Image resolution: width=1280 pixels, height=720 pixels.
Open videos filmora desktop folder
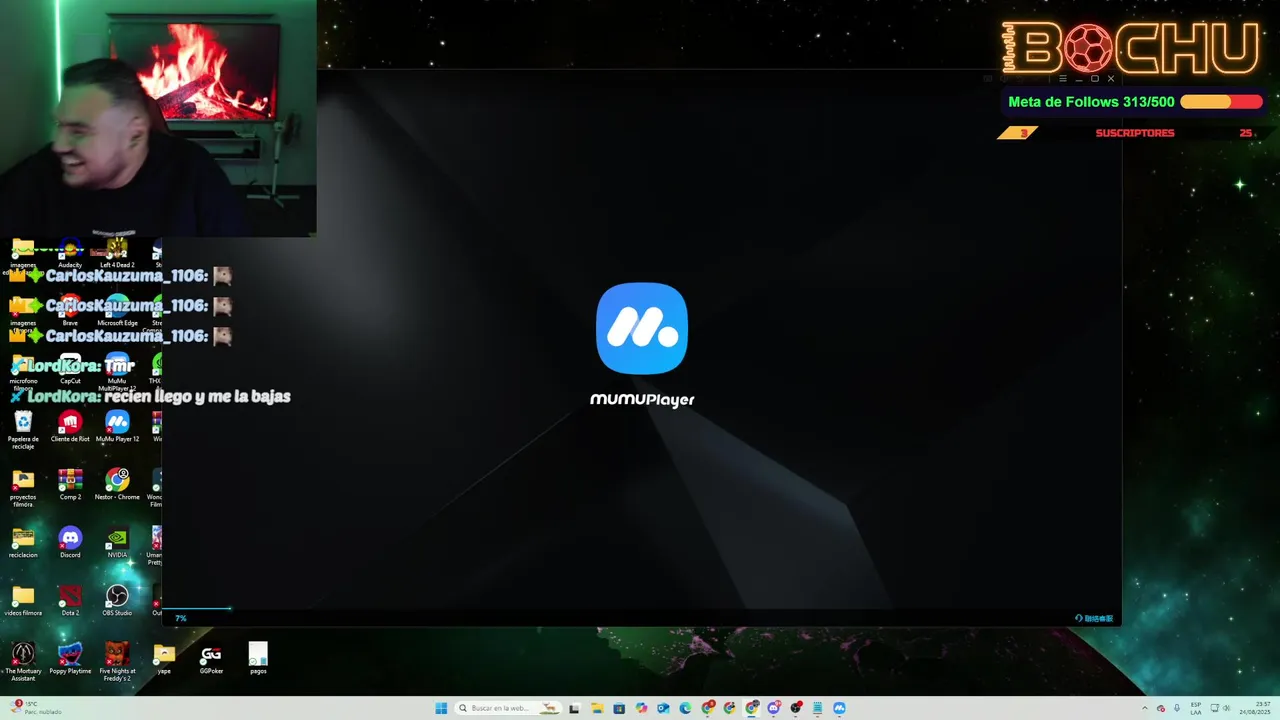[23, 601]
